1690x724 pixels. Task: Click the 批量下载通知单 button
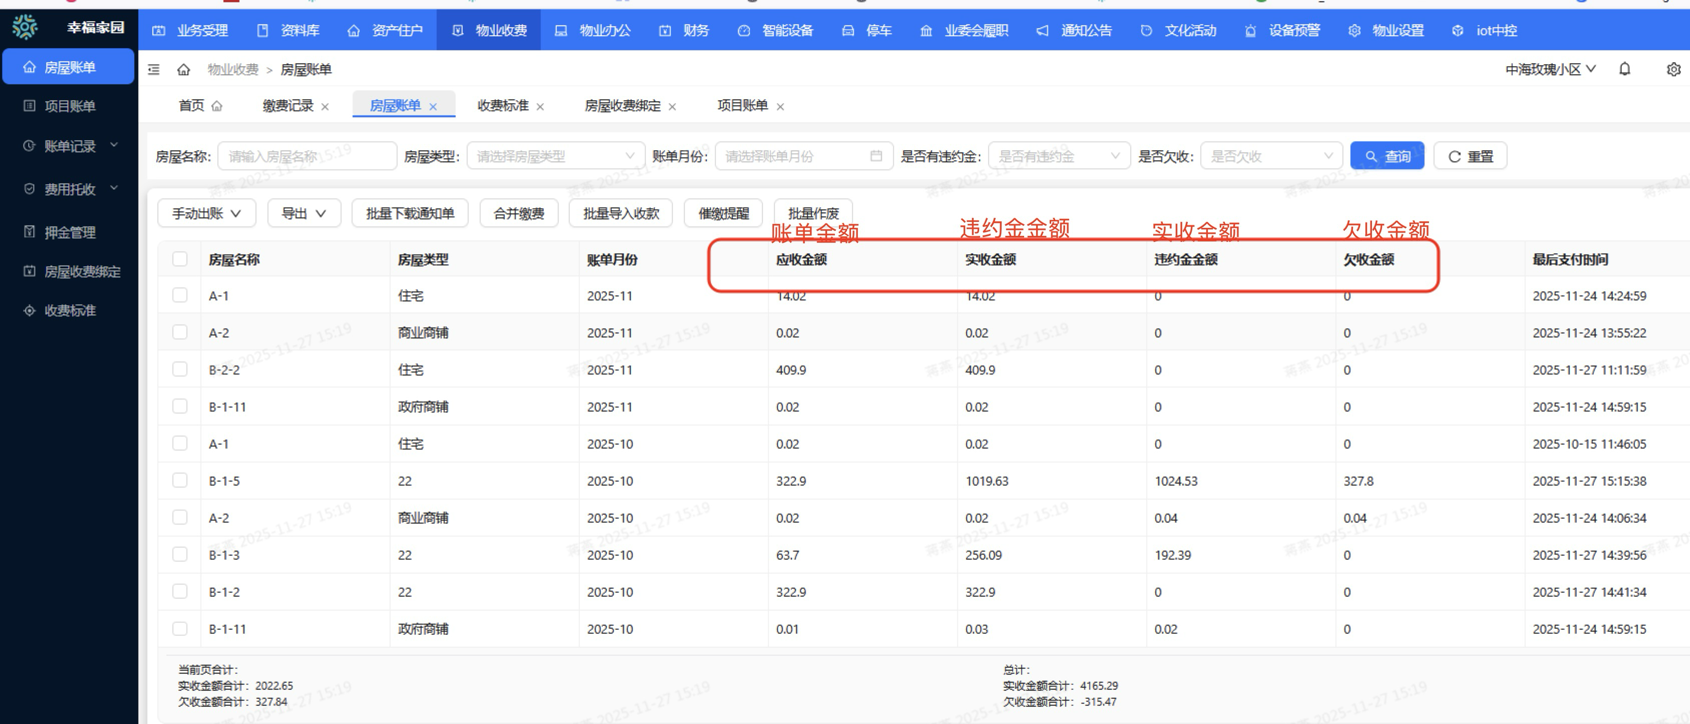(x=409, y=213)
